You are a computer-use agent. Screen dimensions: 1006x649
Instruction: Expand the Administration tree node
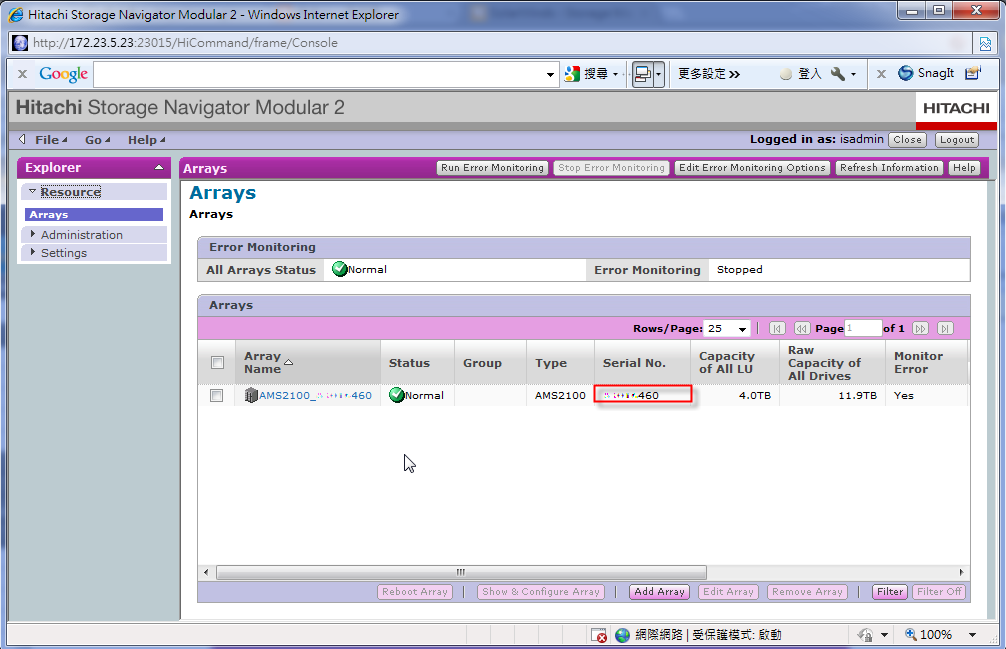33,234
